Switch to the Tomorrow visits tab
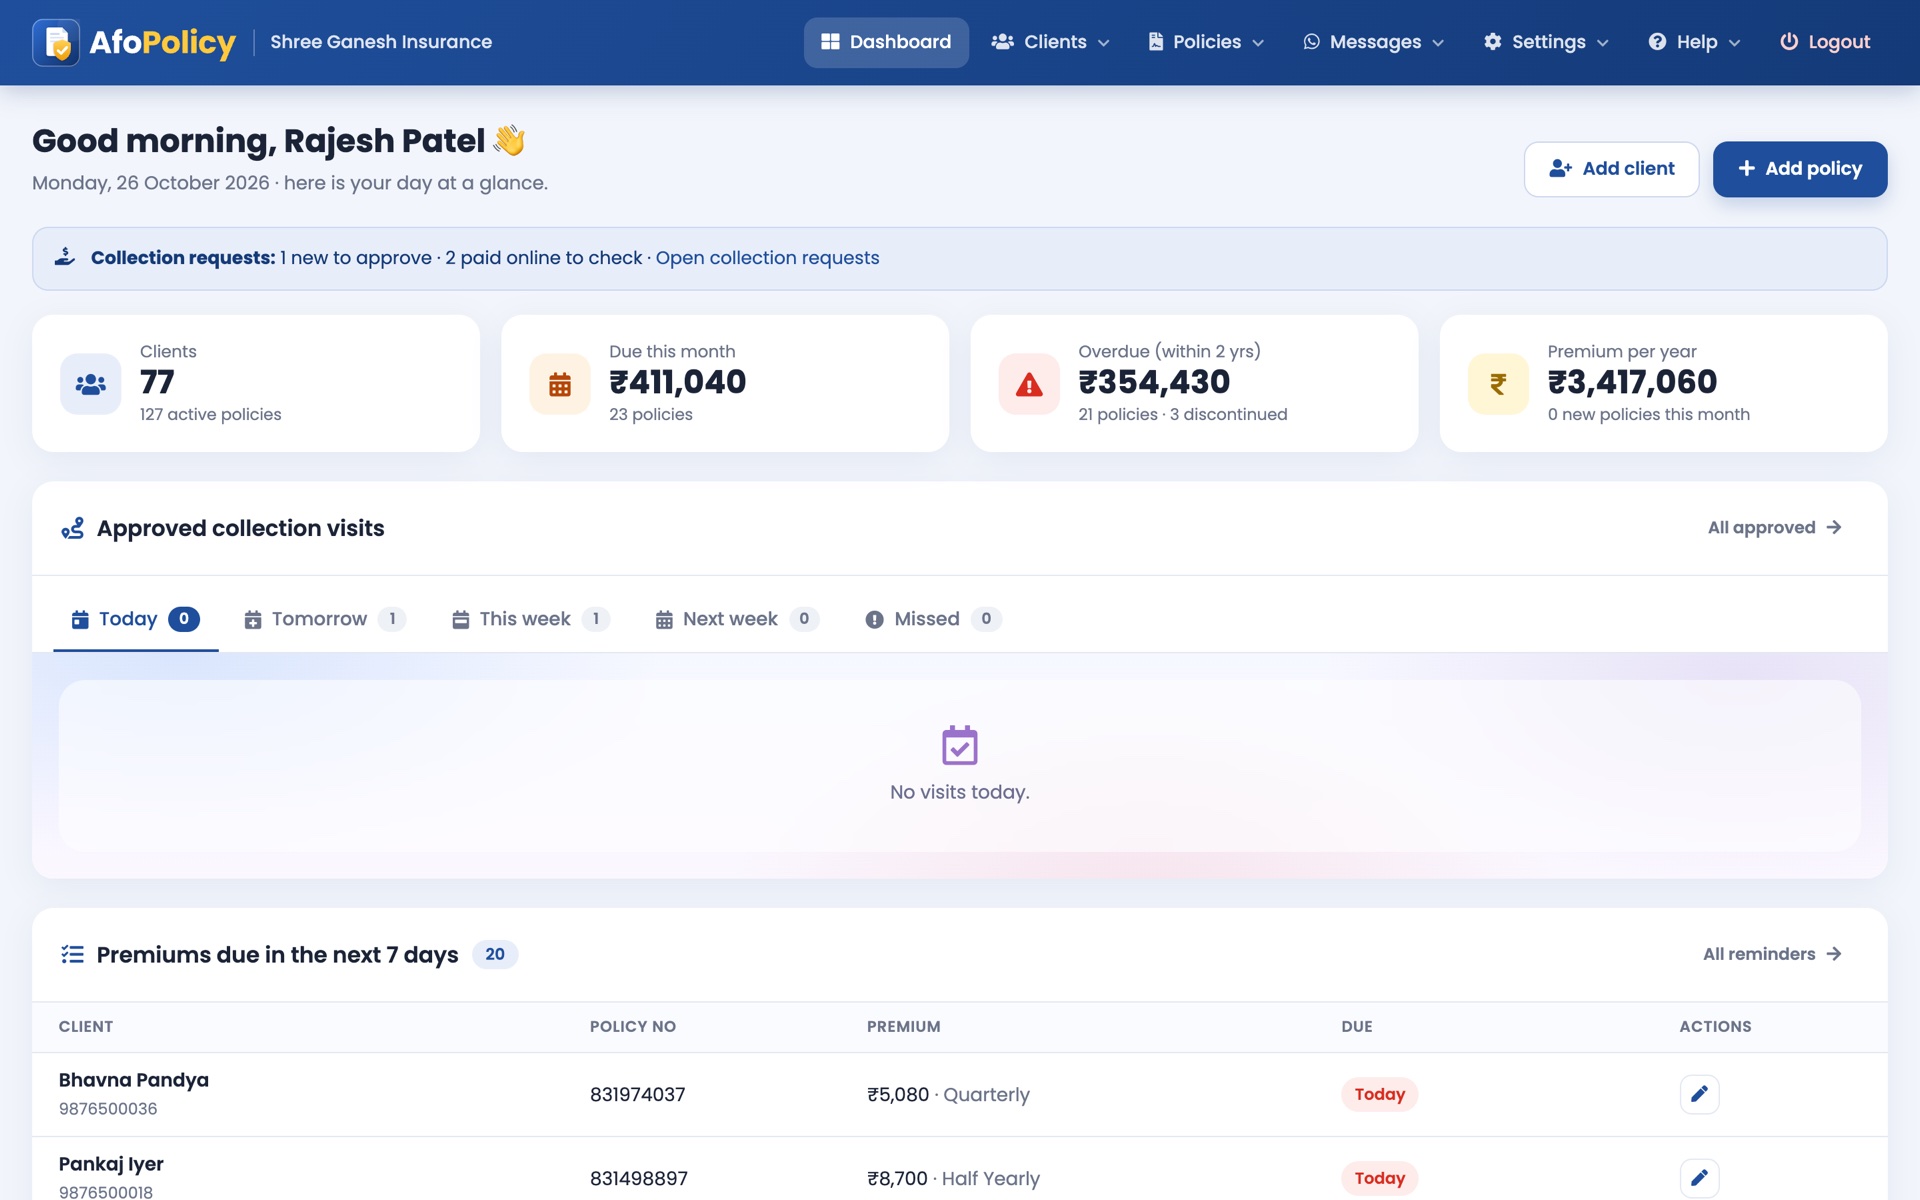Viewport: 1920px width, 1200px height. (324, 619)
